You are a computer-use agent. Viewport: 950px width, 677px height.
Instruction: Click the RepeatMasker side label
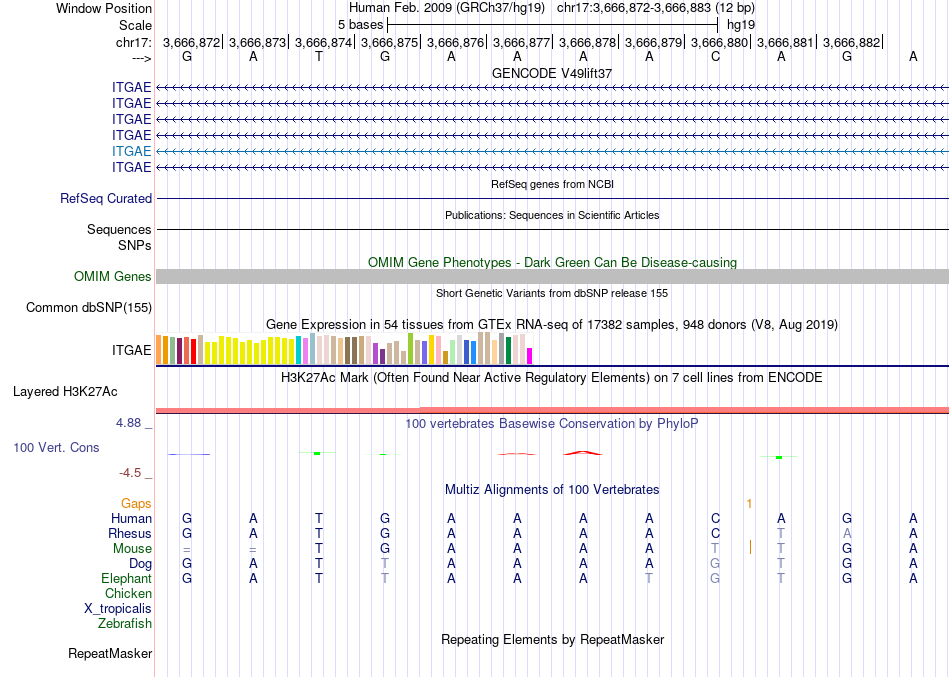(x=110, y=653)
